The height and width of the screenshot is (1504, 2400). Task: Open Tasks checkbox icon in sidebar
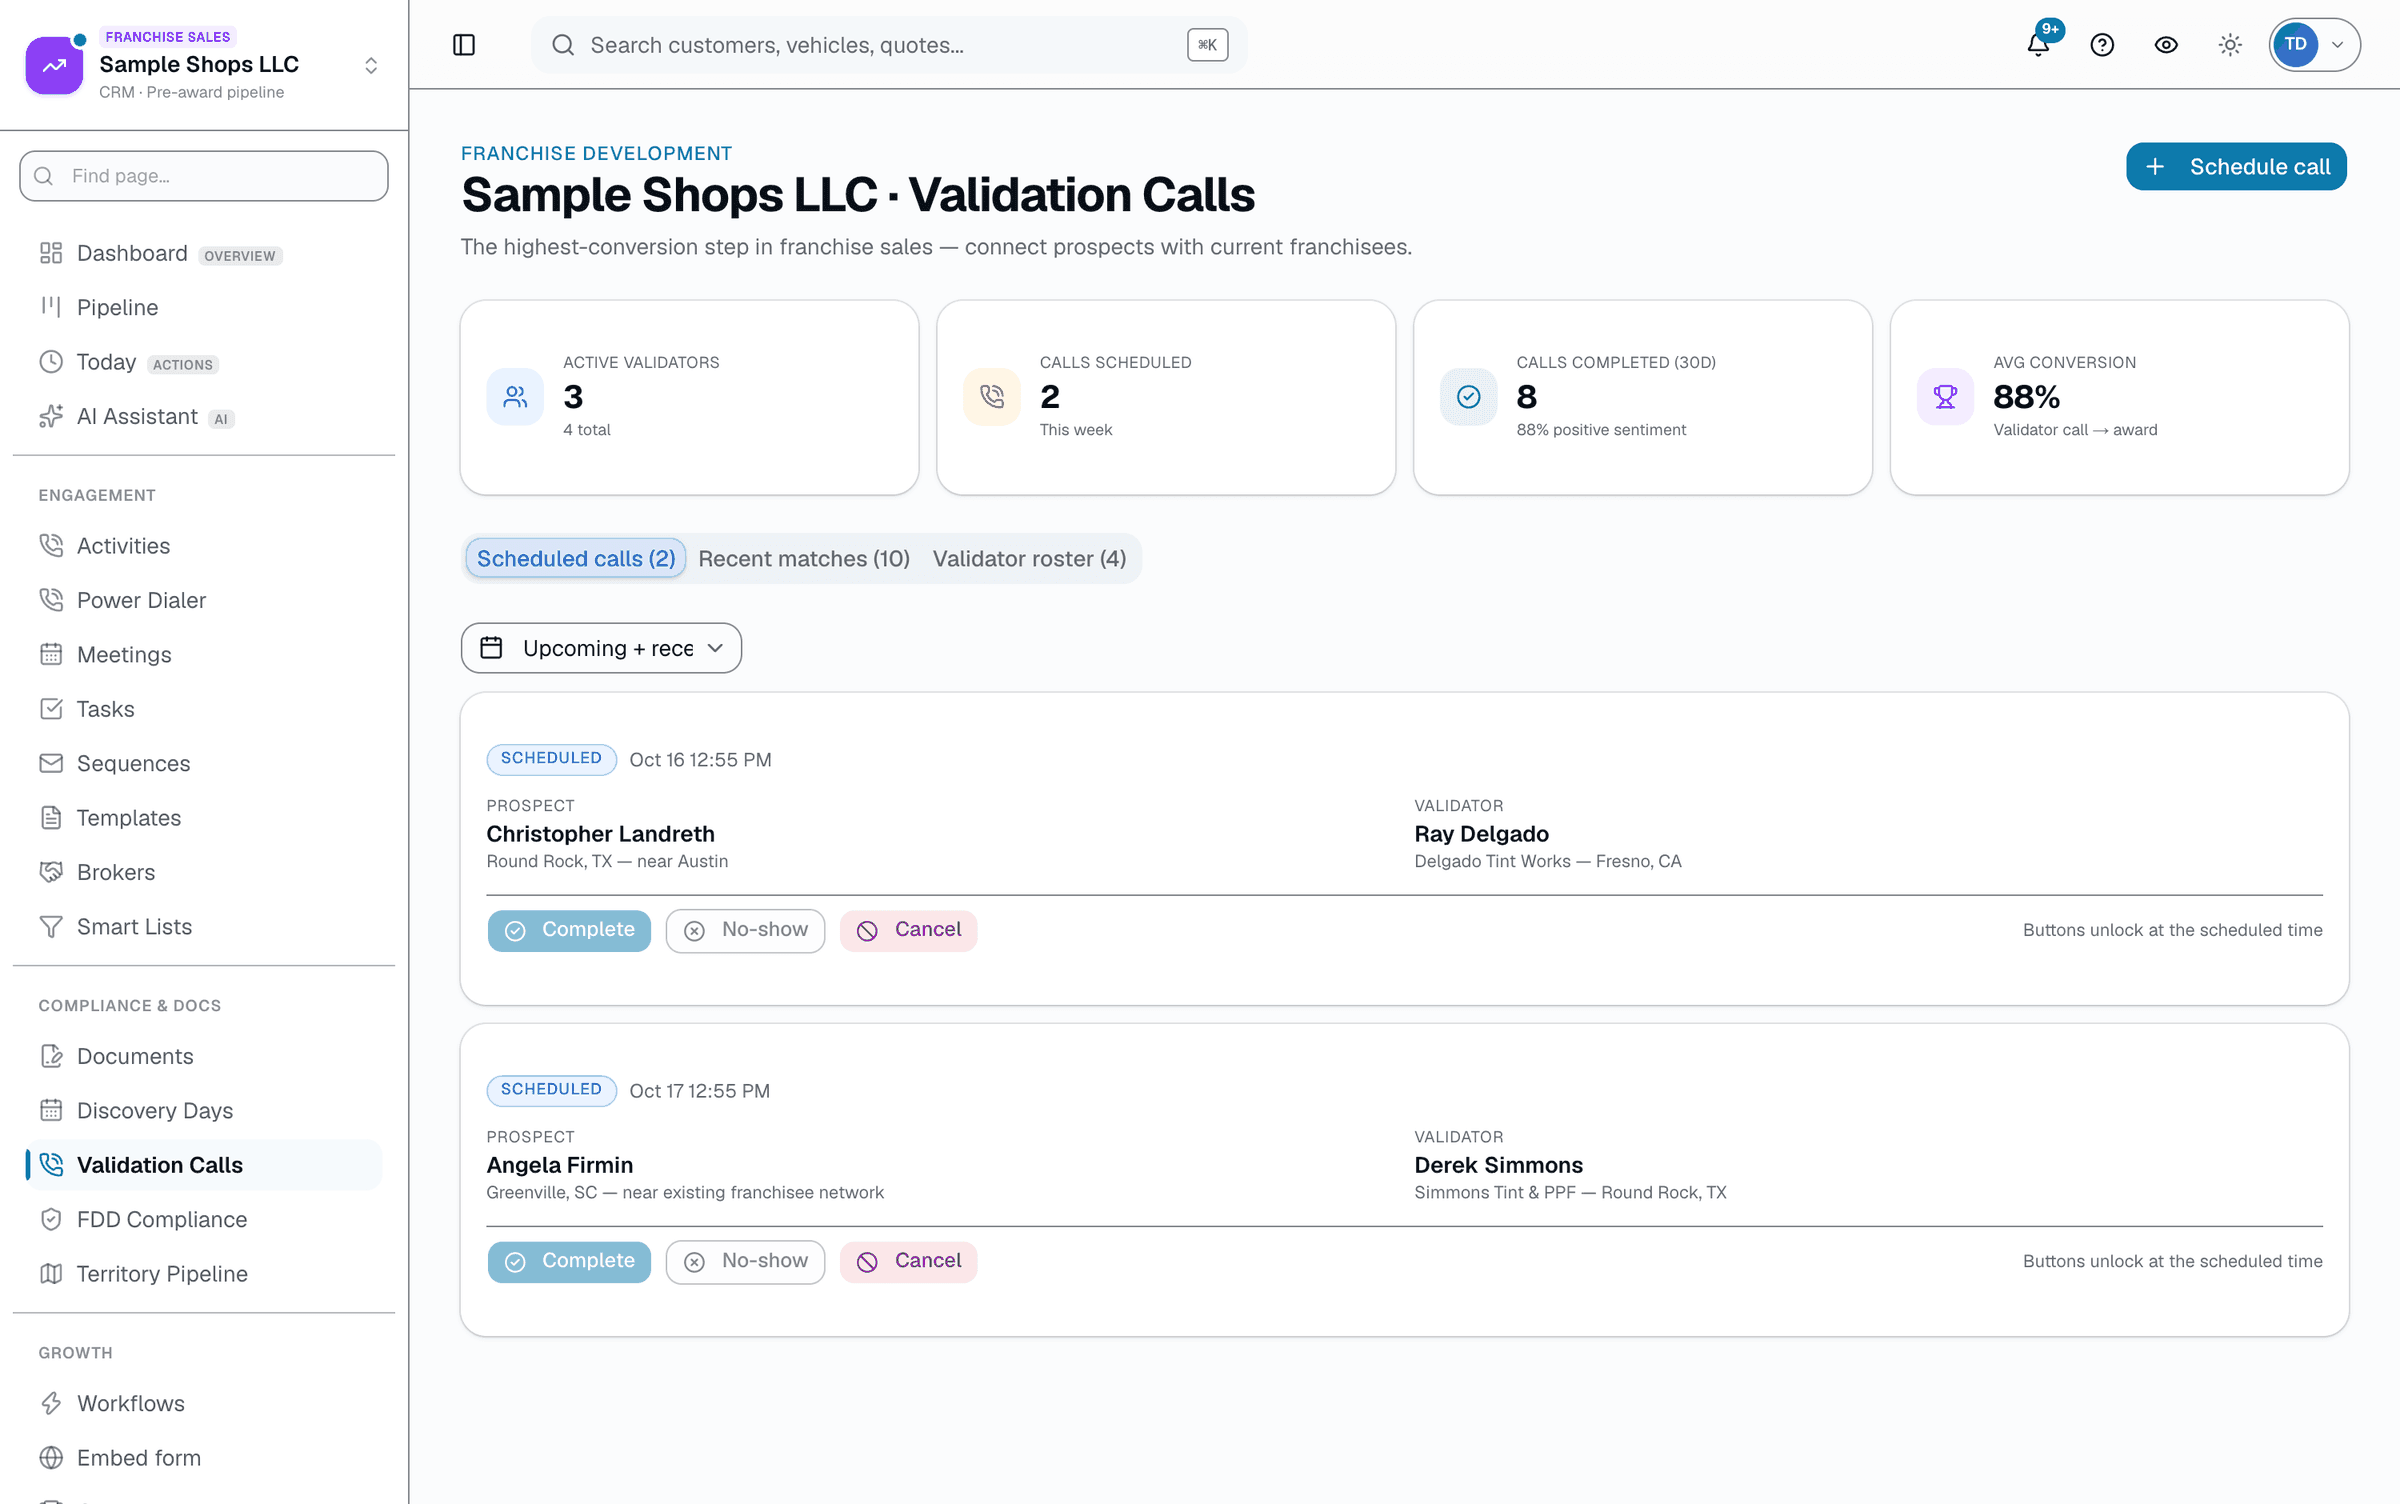[51, 709]
